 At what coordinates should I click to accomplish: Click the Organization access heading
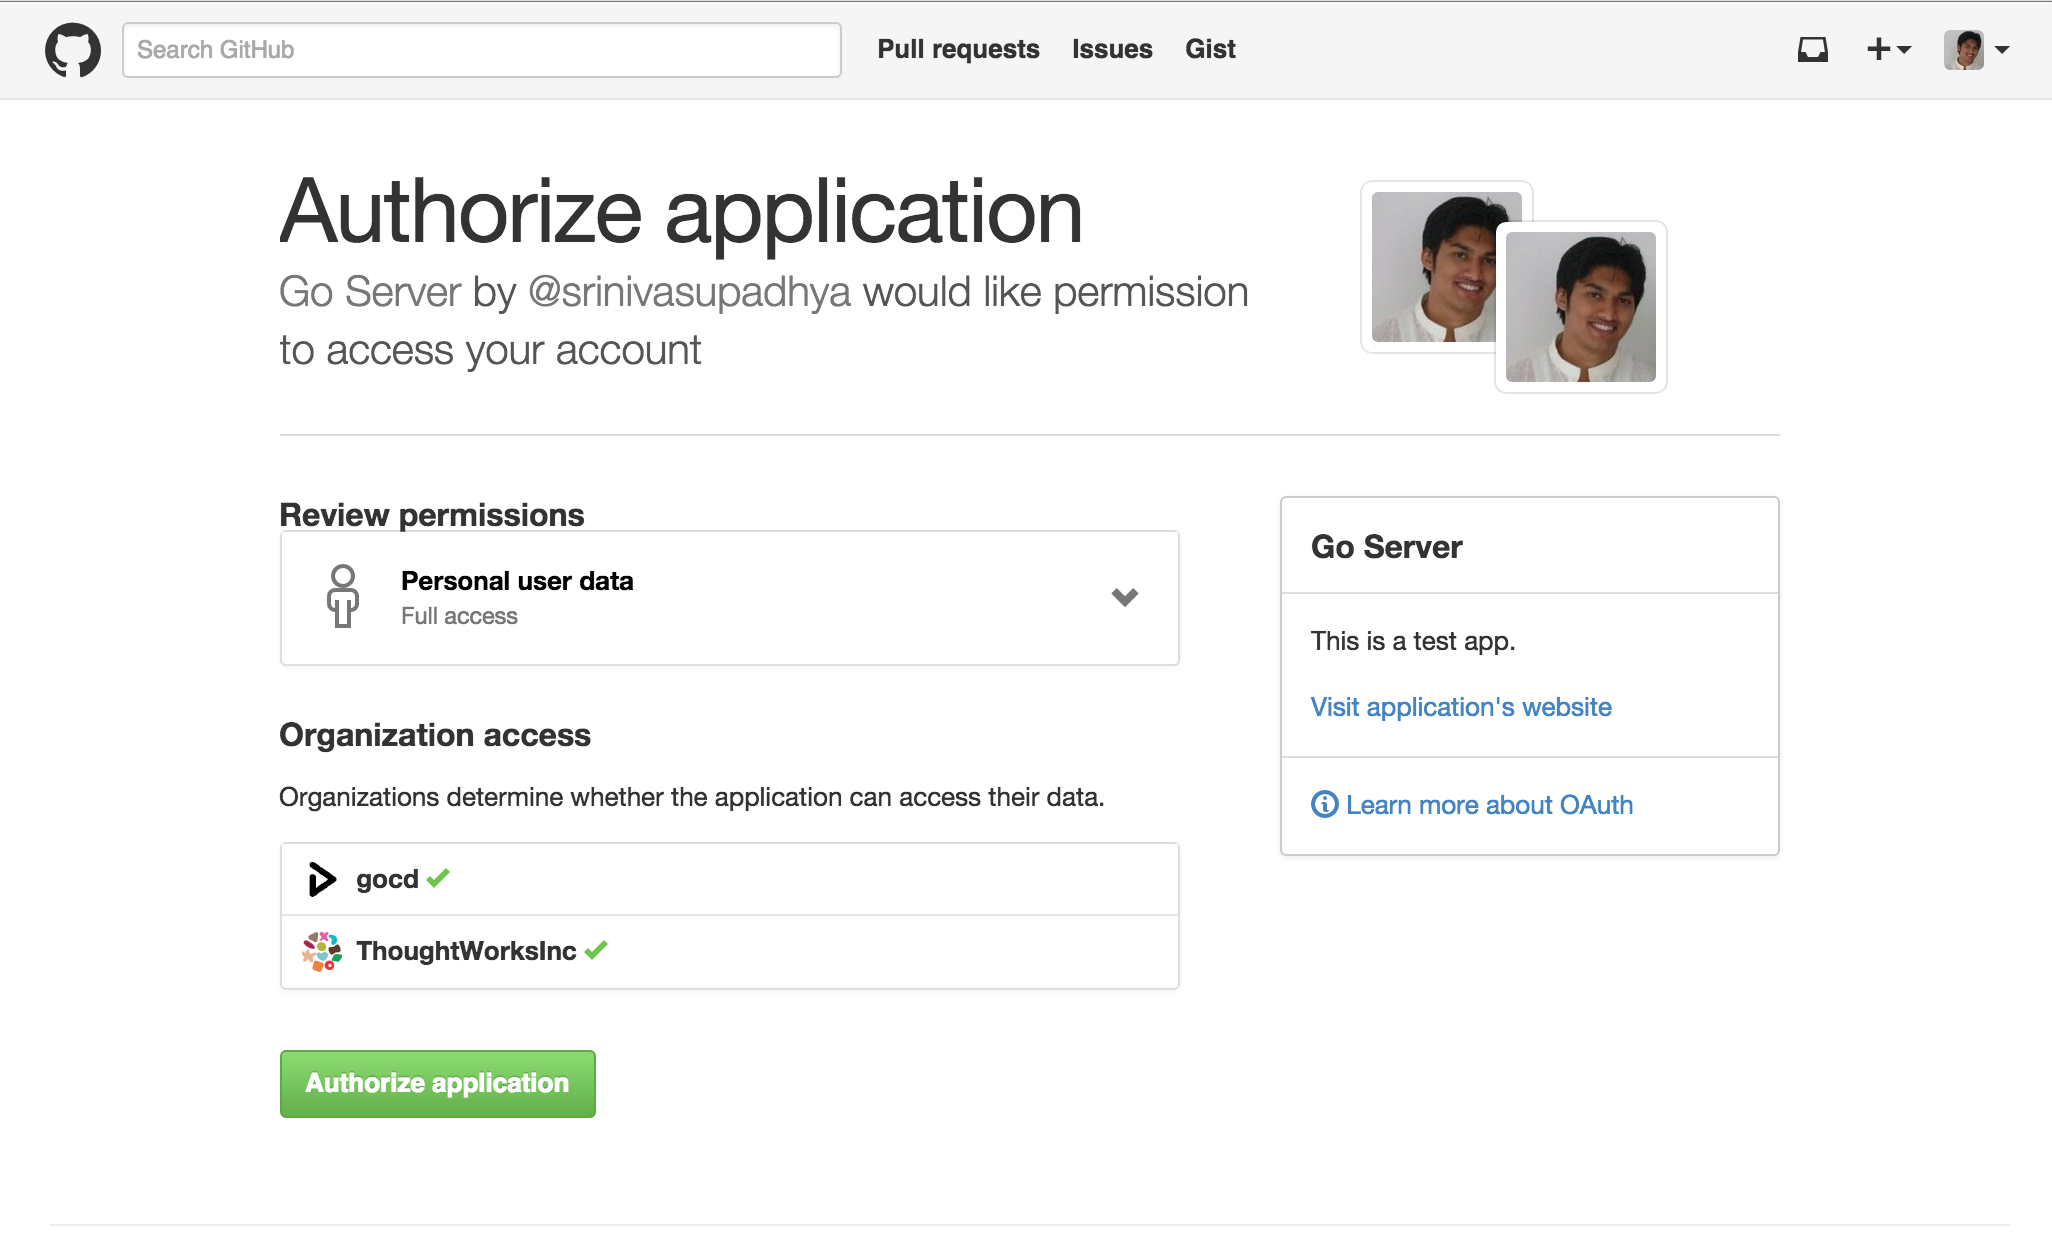pyautogui.click(x=435, y=735)
